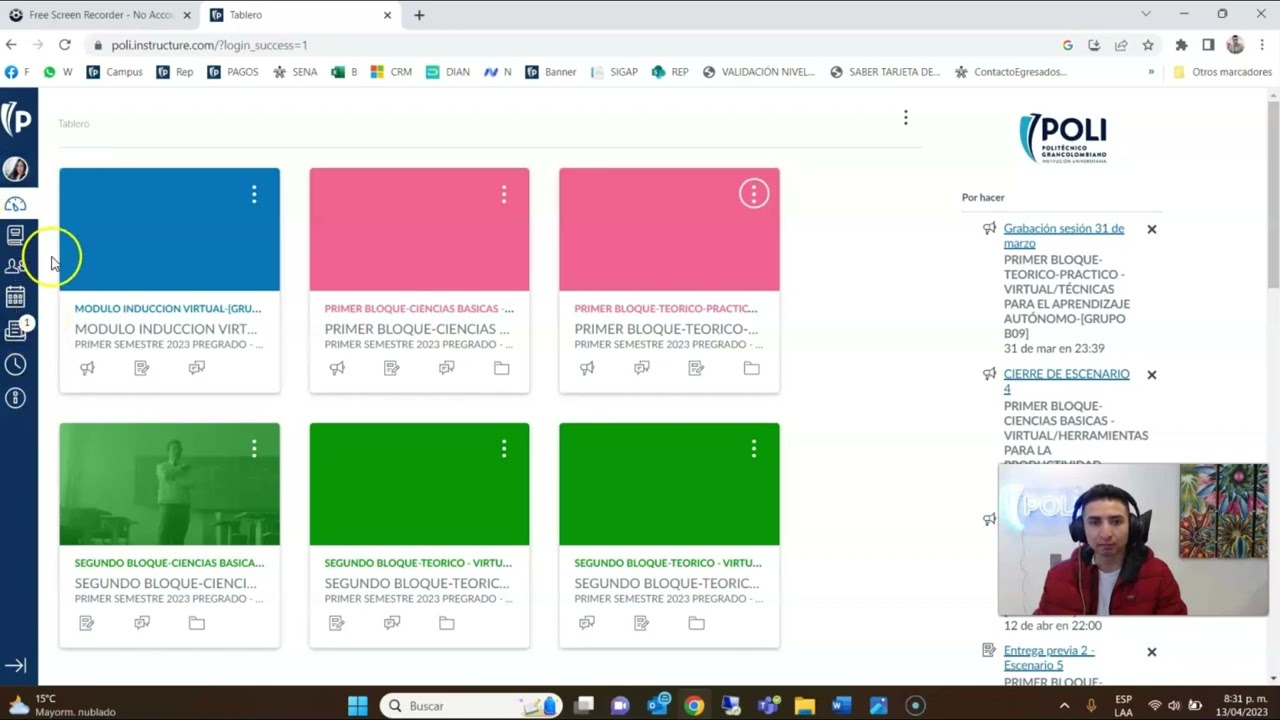Open the Dashboard gauge icon in sidebar

tap(15, 204)
